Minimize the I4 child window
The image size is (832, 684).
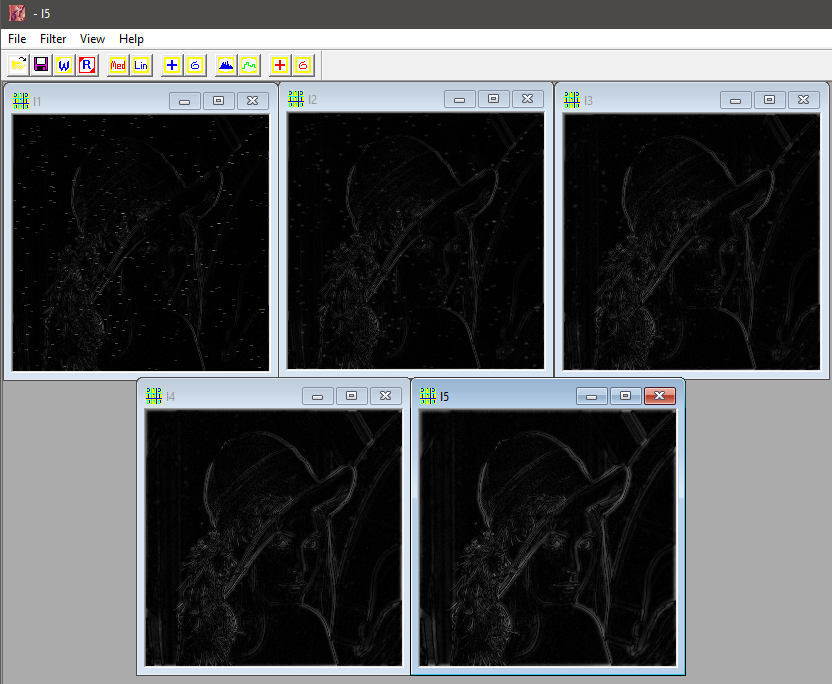(x=317, y=396)
